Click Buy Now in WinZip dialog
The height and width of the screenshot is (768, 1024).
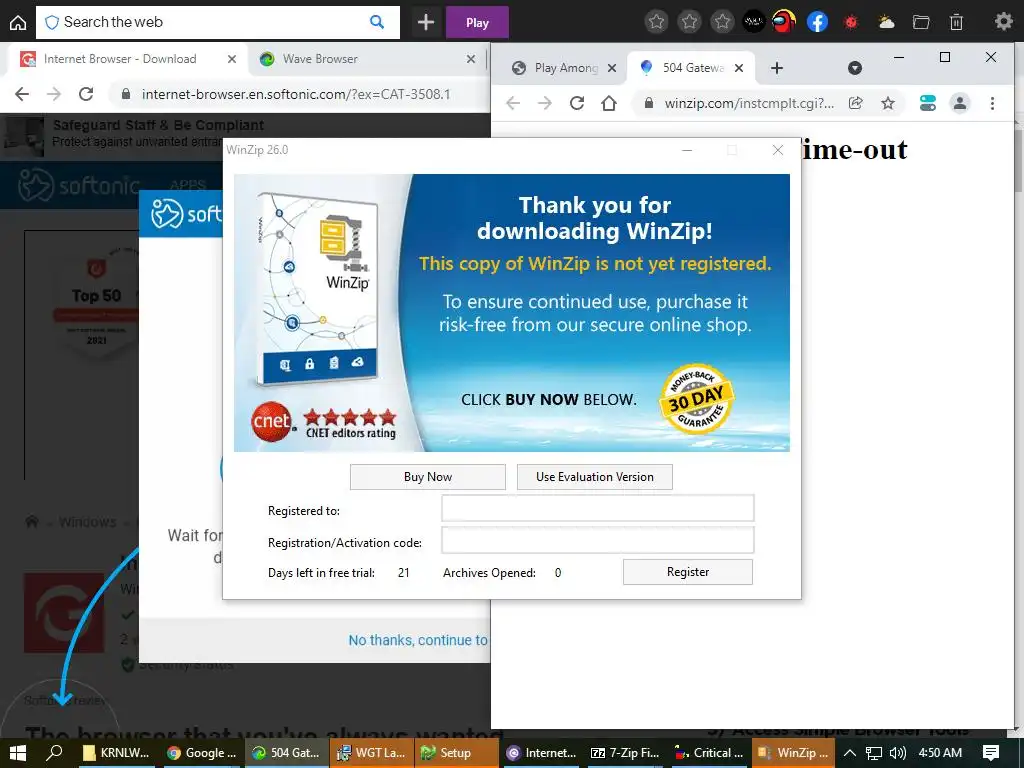428,477
